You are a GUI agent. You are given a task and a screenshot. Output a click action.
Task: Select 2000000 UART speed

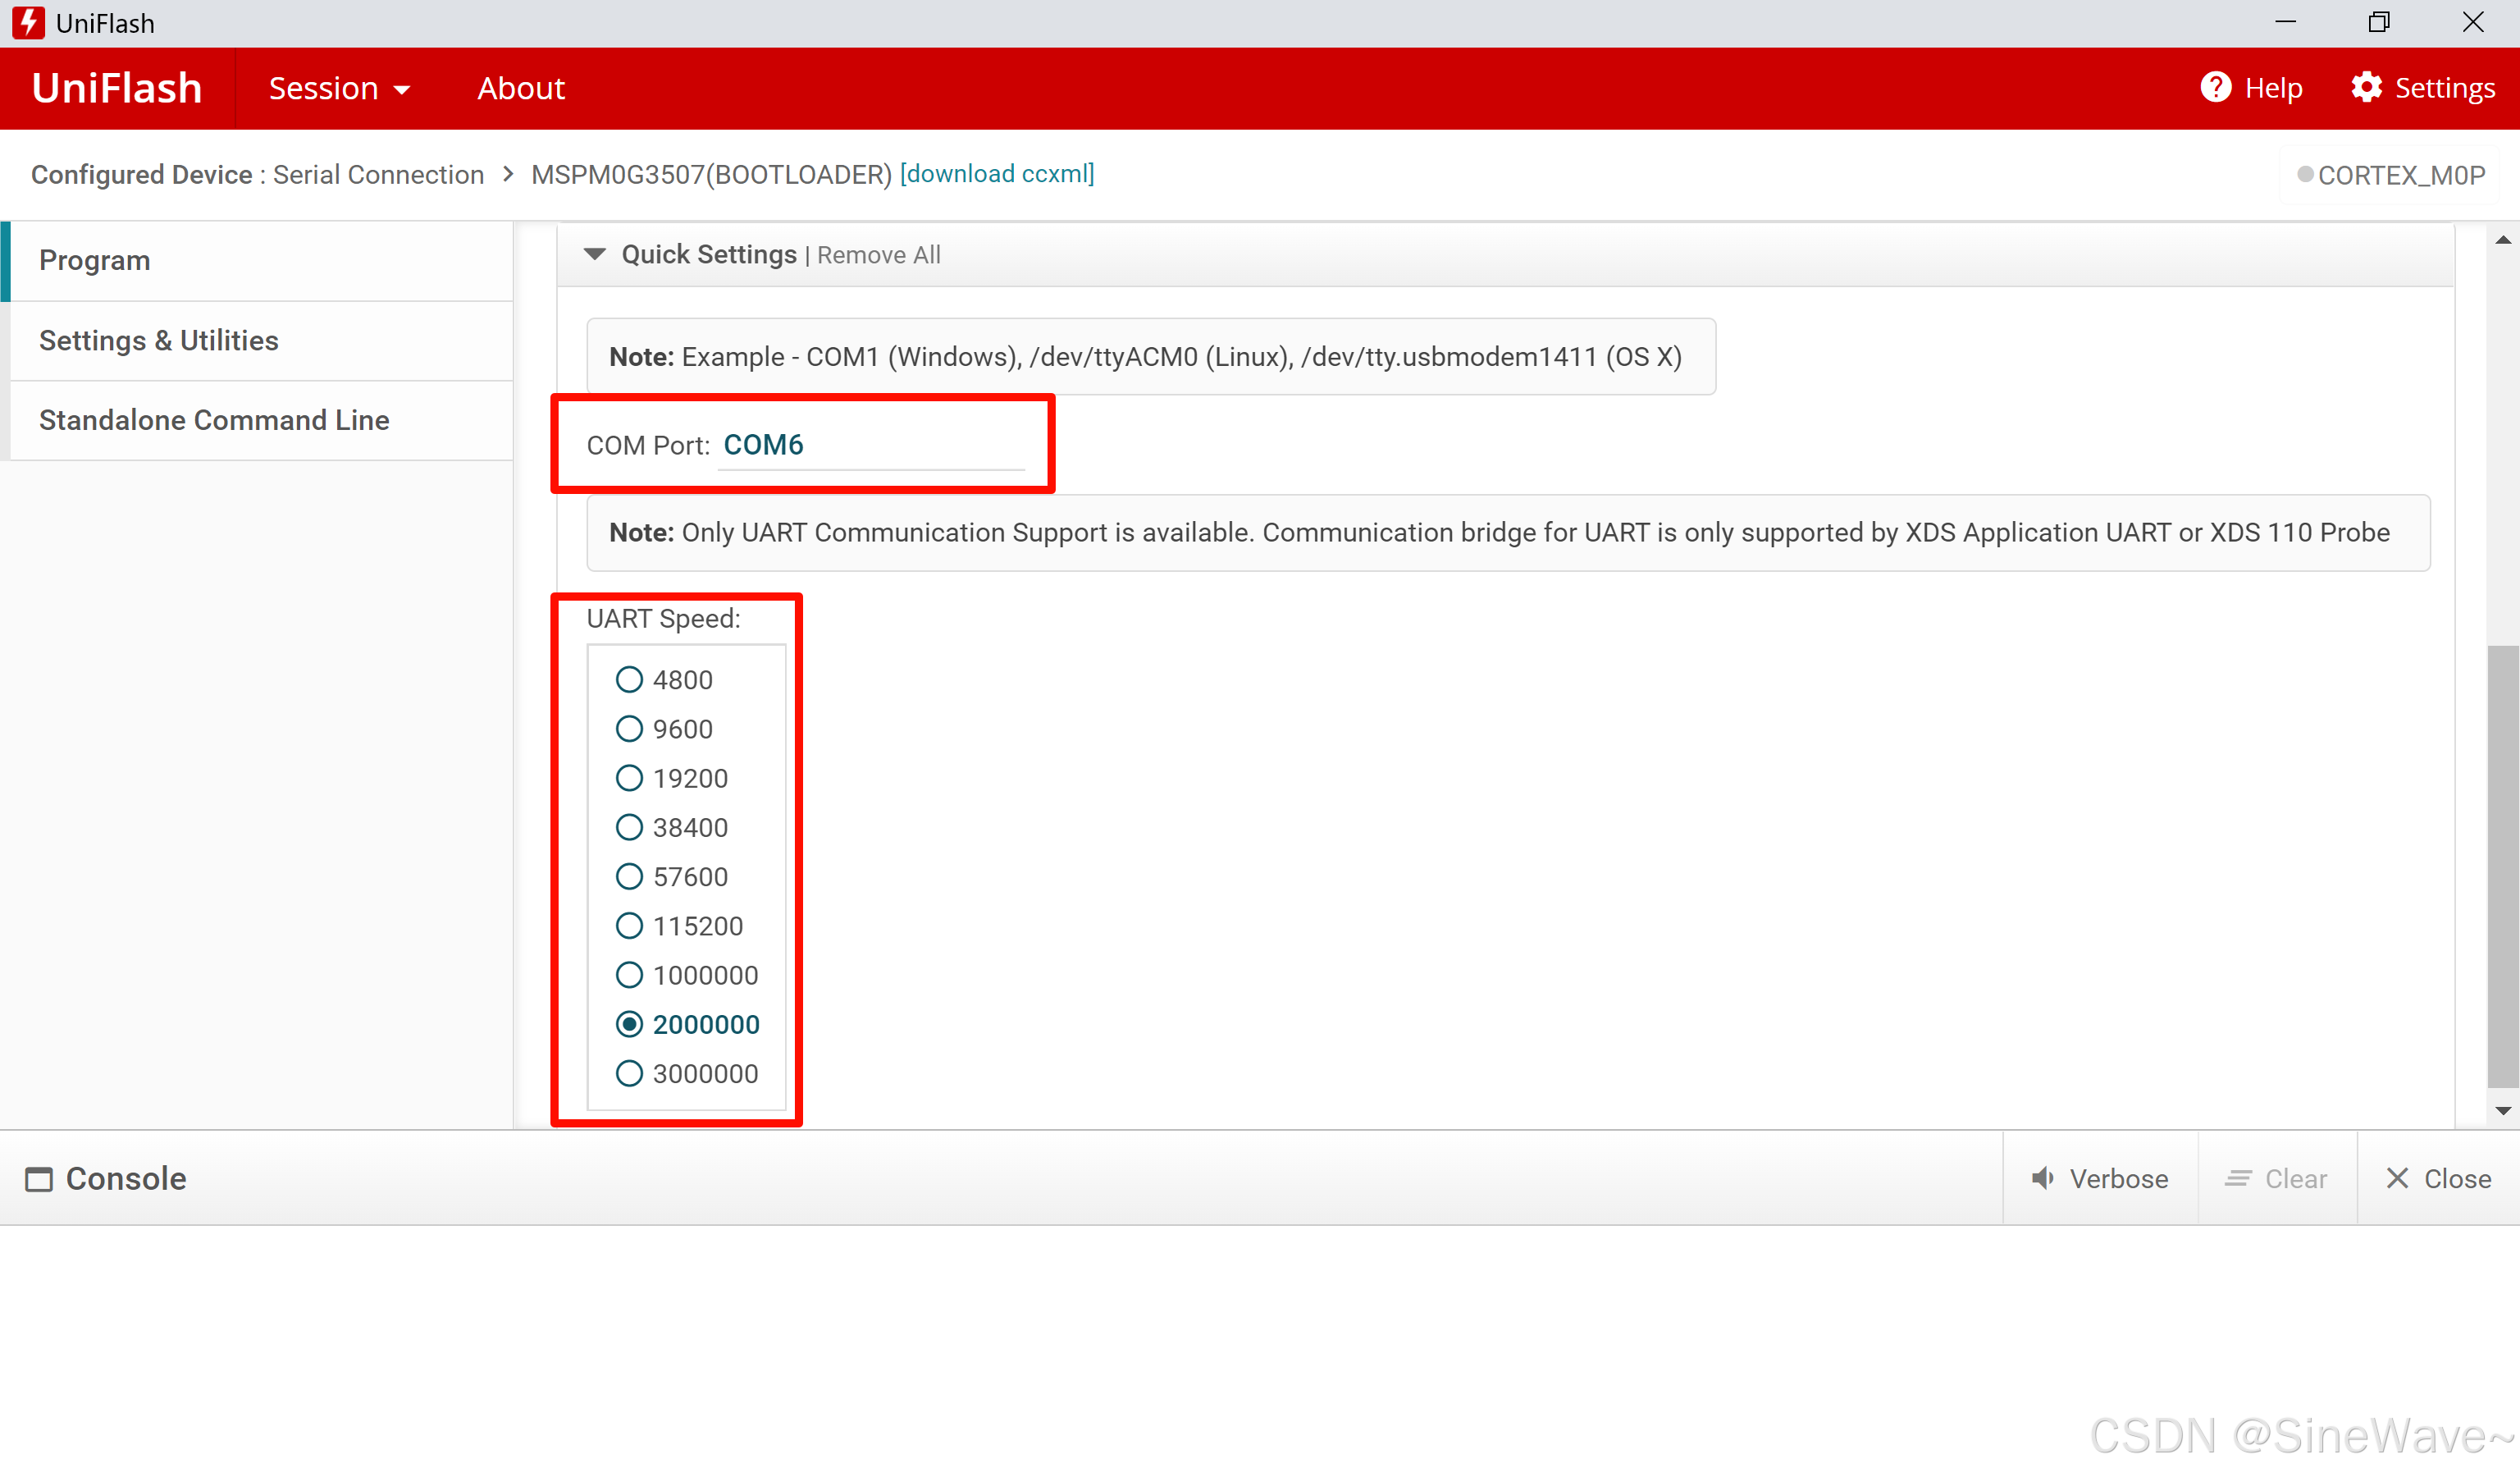629,1024
